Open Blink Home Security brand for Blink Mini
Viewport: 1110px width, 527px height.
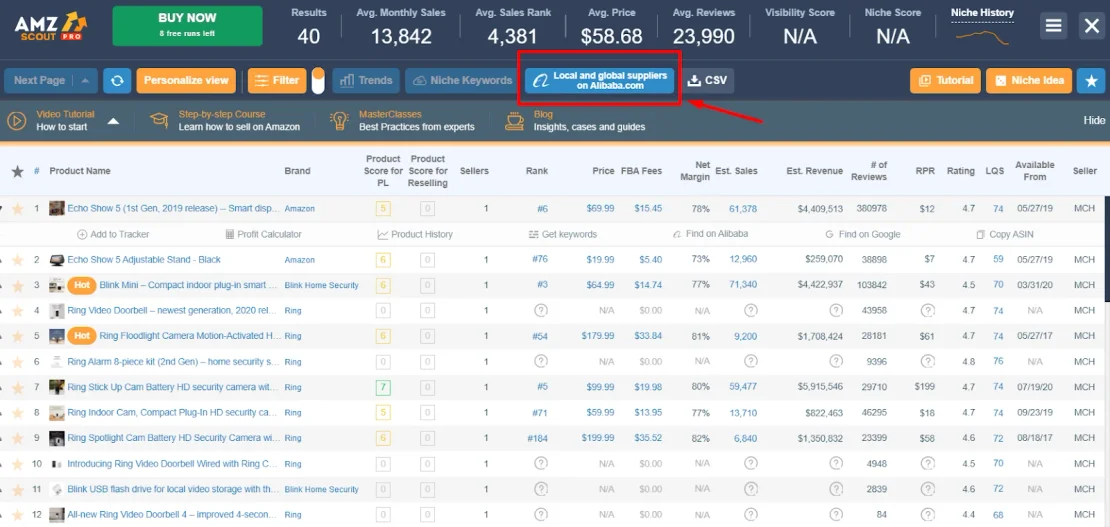point(321,285)
